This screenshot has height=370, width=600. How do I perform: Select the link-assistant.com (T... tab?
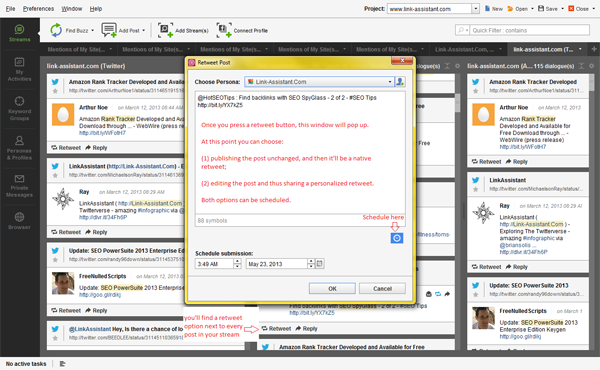[547, 49]
